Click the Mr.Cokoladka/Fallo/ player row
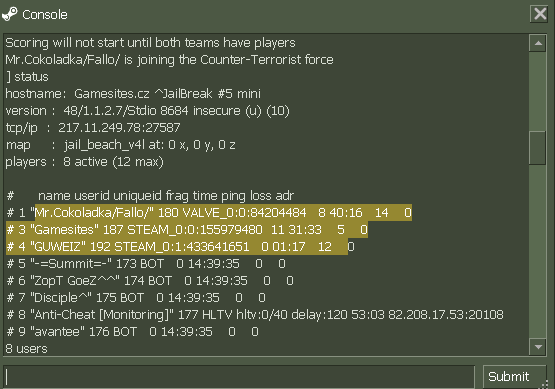 coord(209,213)
